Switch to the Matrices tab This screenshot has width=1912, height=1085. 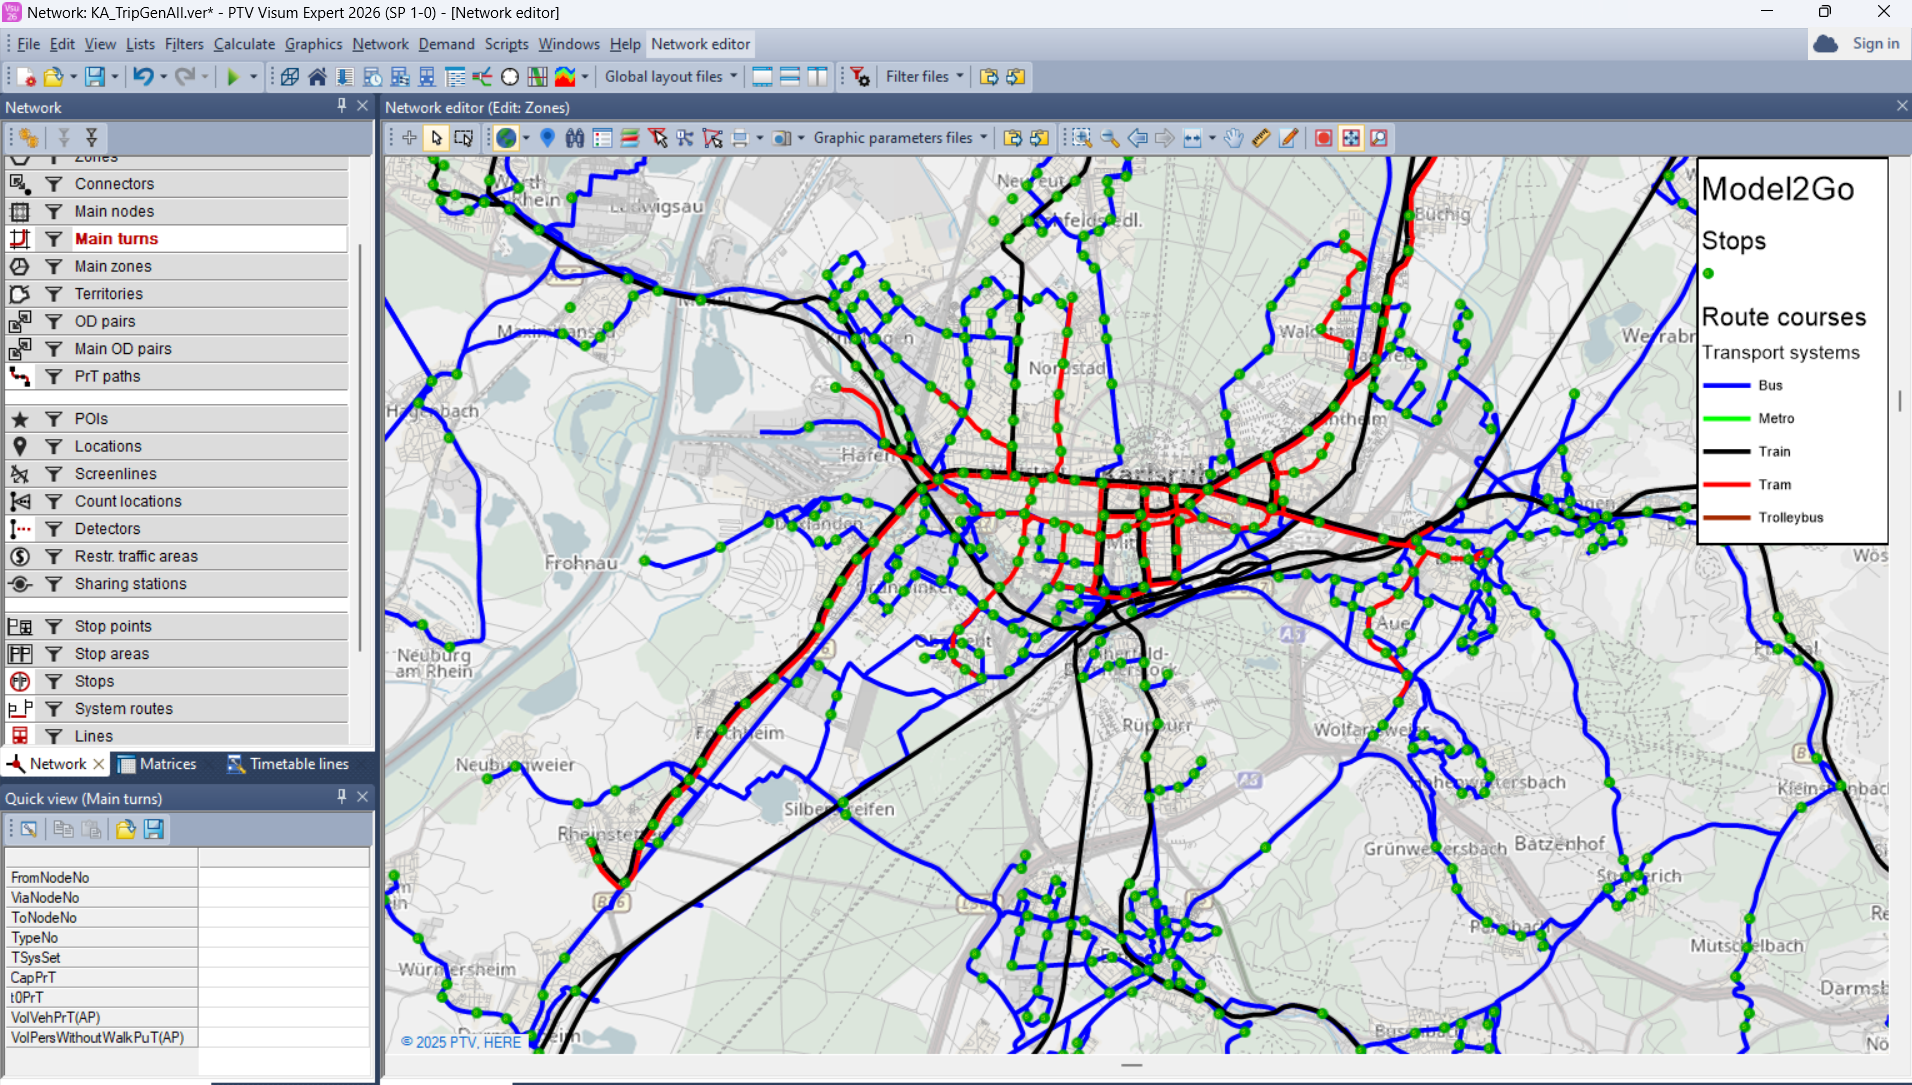coord(158,764)
